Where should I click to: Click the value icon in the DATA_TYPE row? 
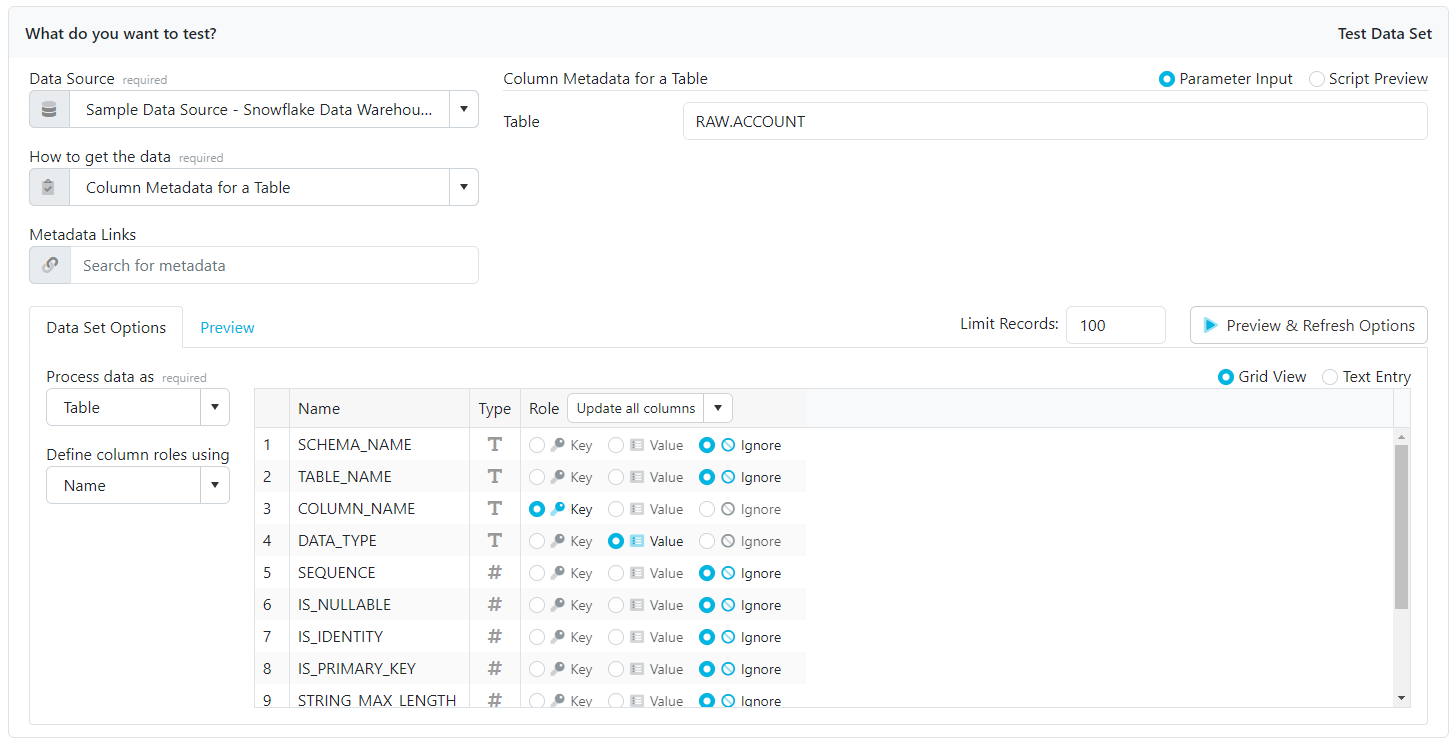637,541
